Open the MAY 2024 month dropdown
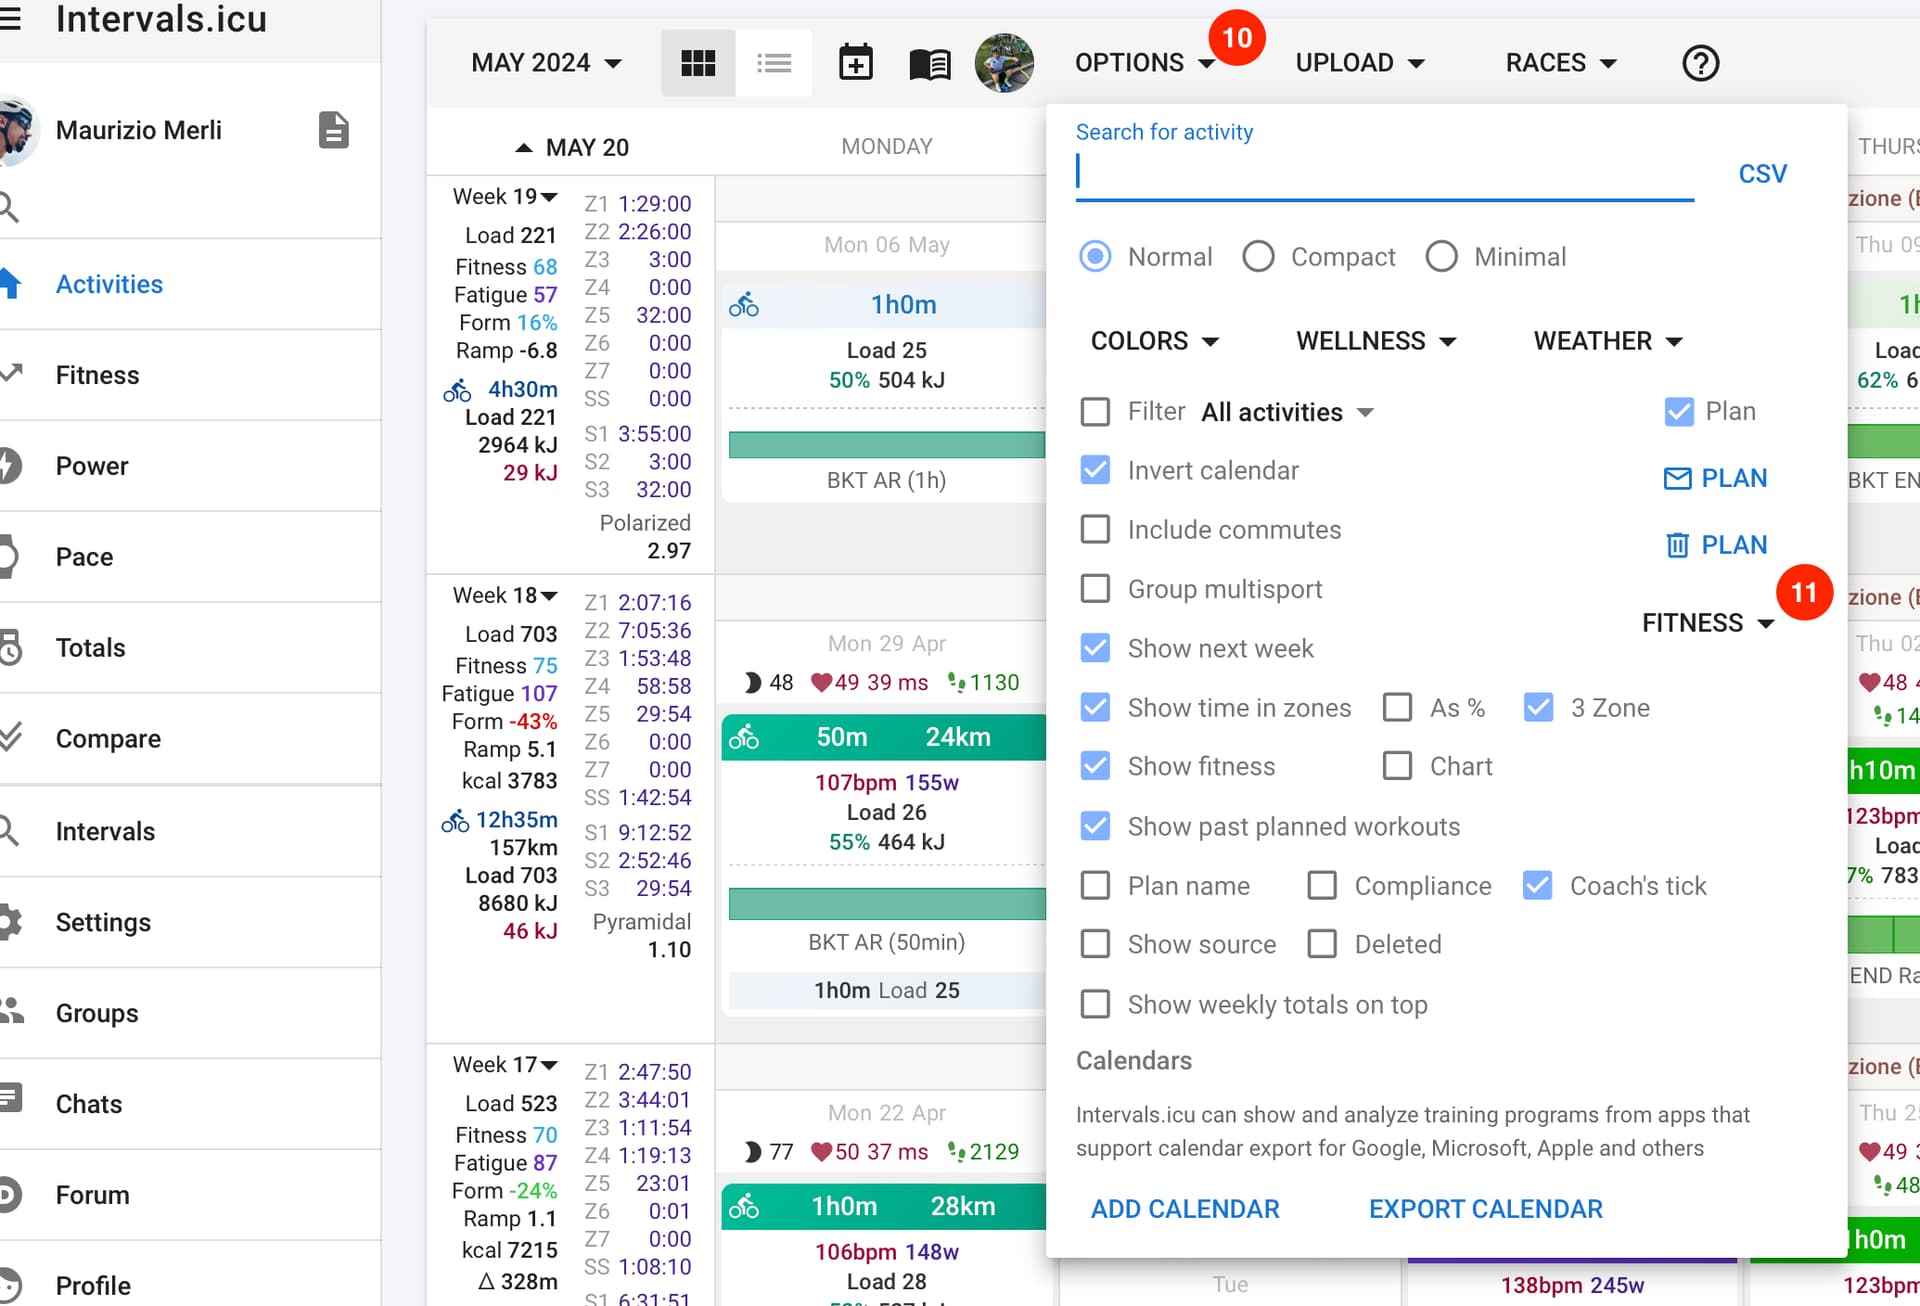 546,63
